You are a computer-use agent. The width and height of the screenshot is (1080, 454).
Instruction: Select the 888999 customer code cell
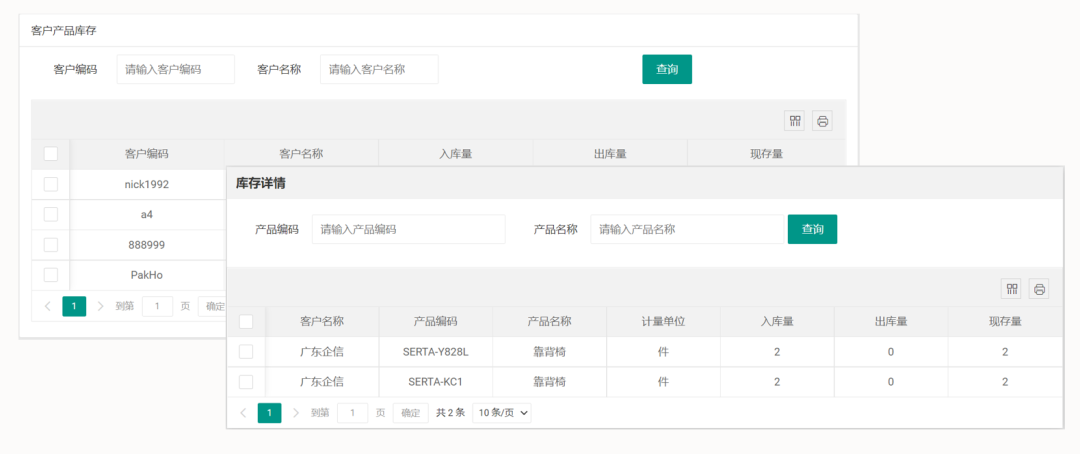pos(147,245)
